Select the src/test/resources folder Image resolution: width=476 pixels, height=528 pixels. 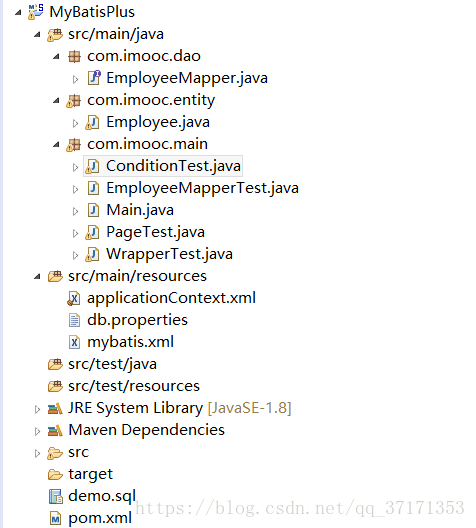tap(134, 386)
